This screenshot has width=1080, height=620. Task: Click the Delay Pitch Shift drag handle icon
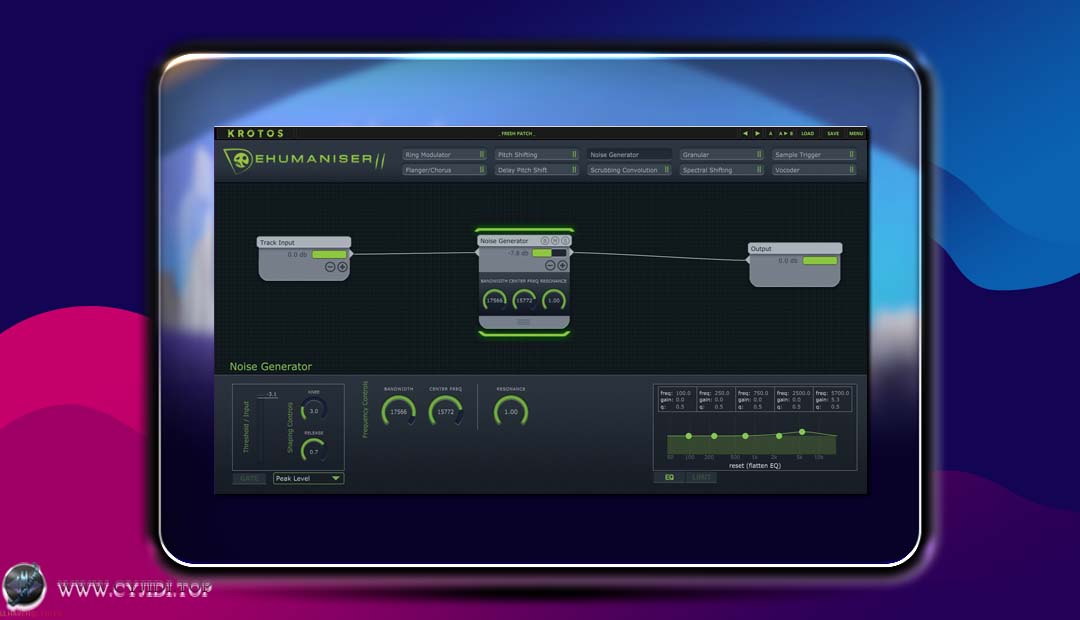(574, 170)
